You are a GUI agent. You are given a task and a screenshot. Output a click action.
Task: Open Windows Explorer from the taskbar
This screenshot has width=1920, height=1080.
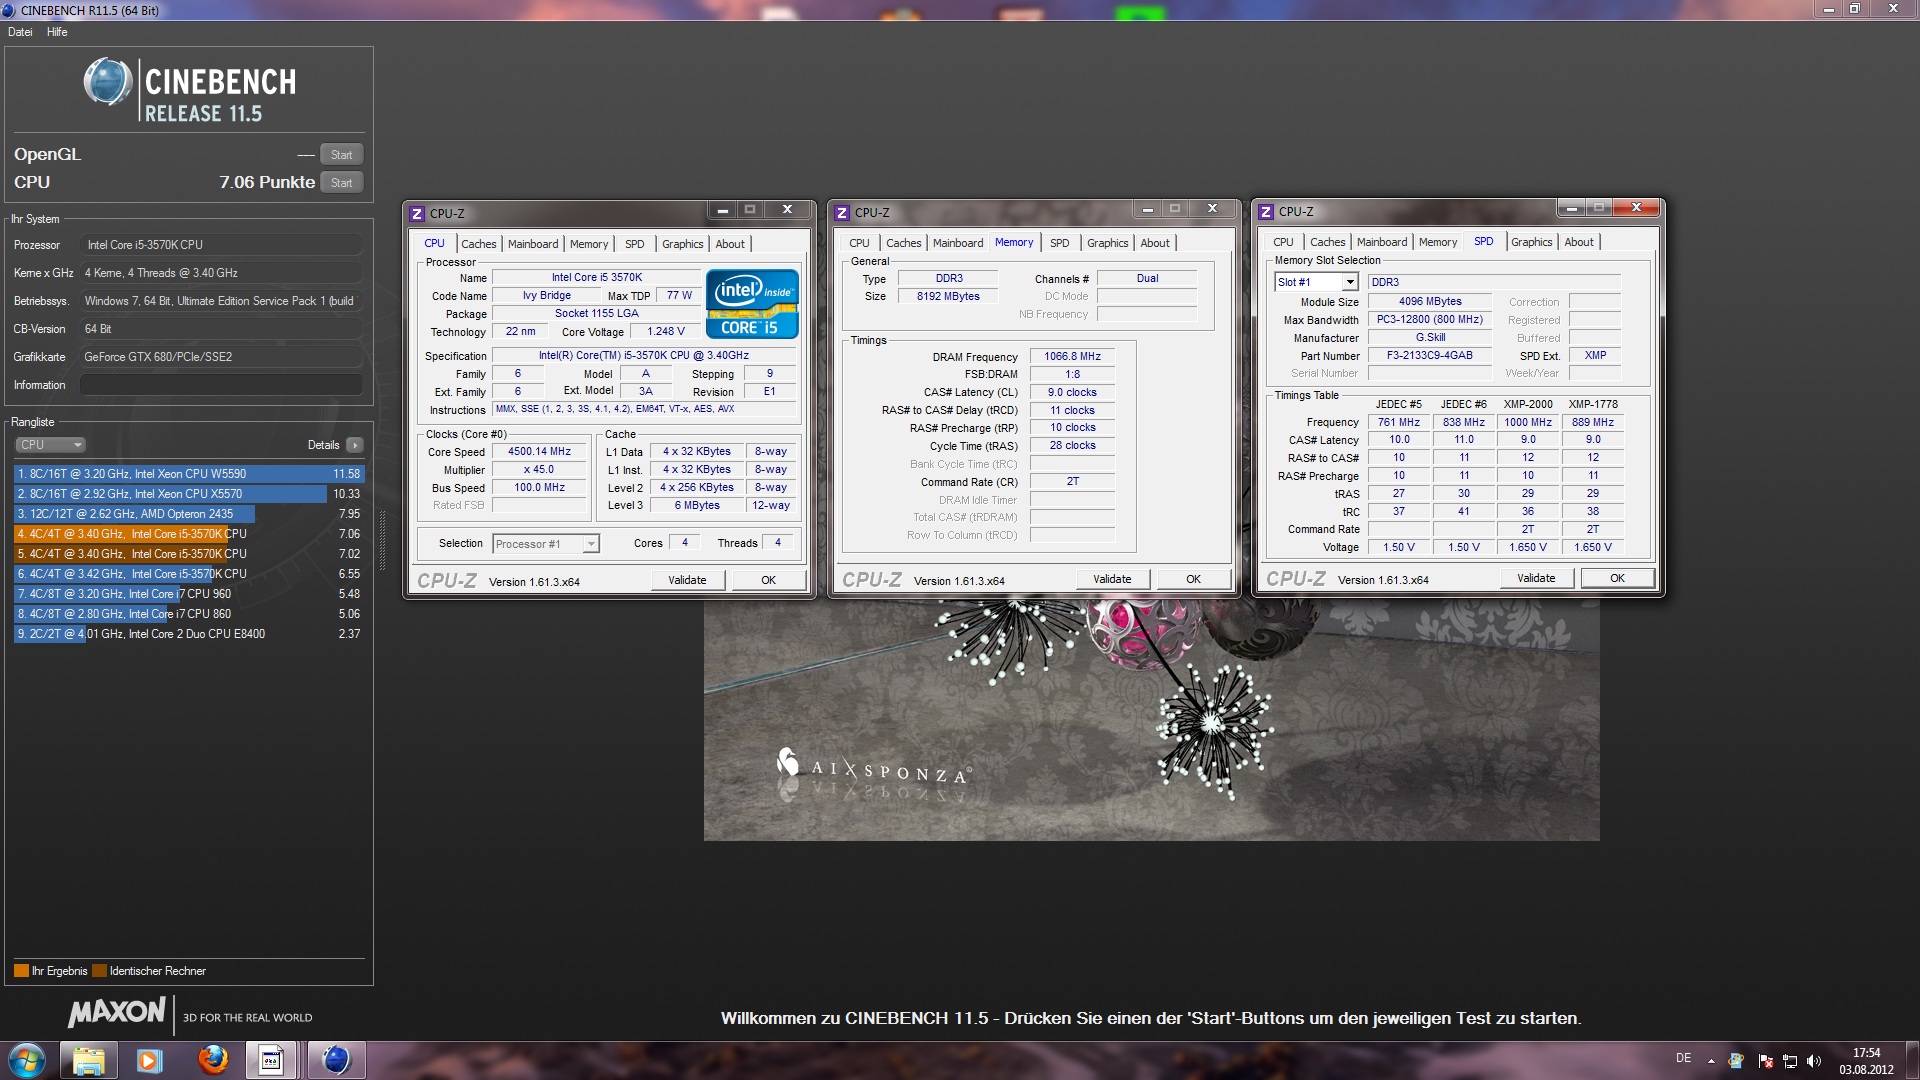point(89,1060)
